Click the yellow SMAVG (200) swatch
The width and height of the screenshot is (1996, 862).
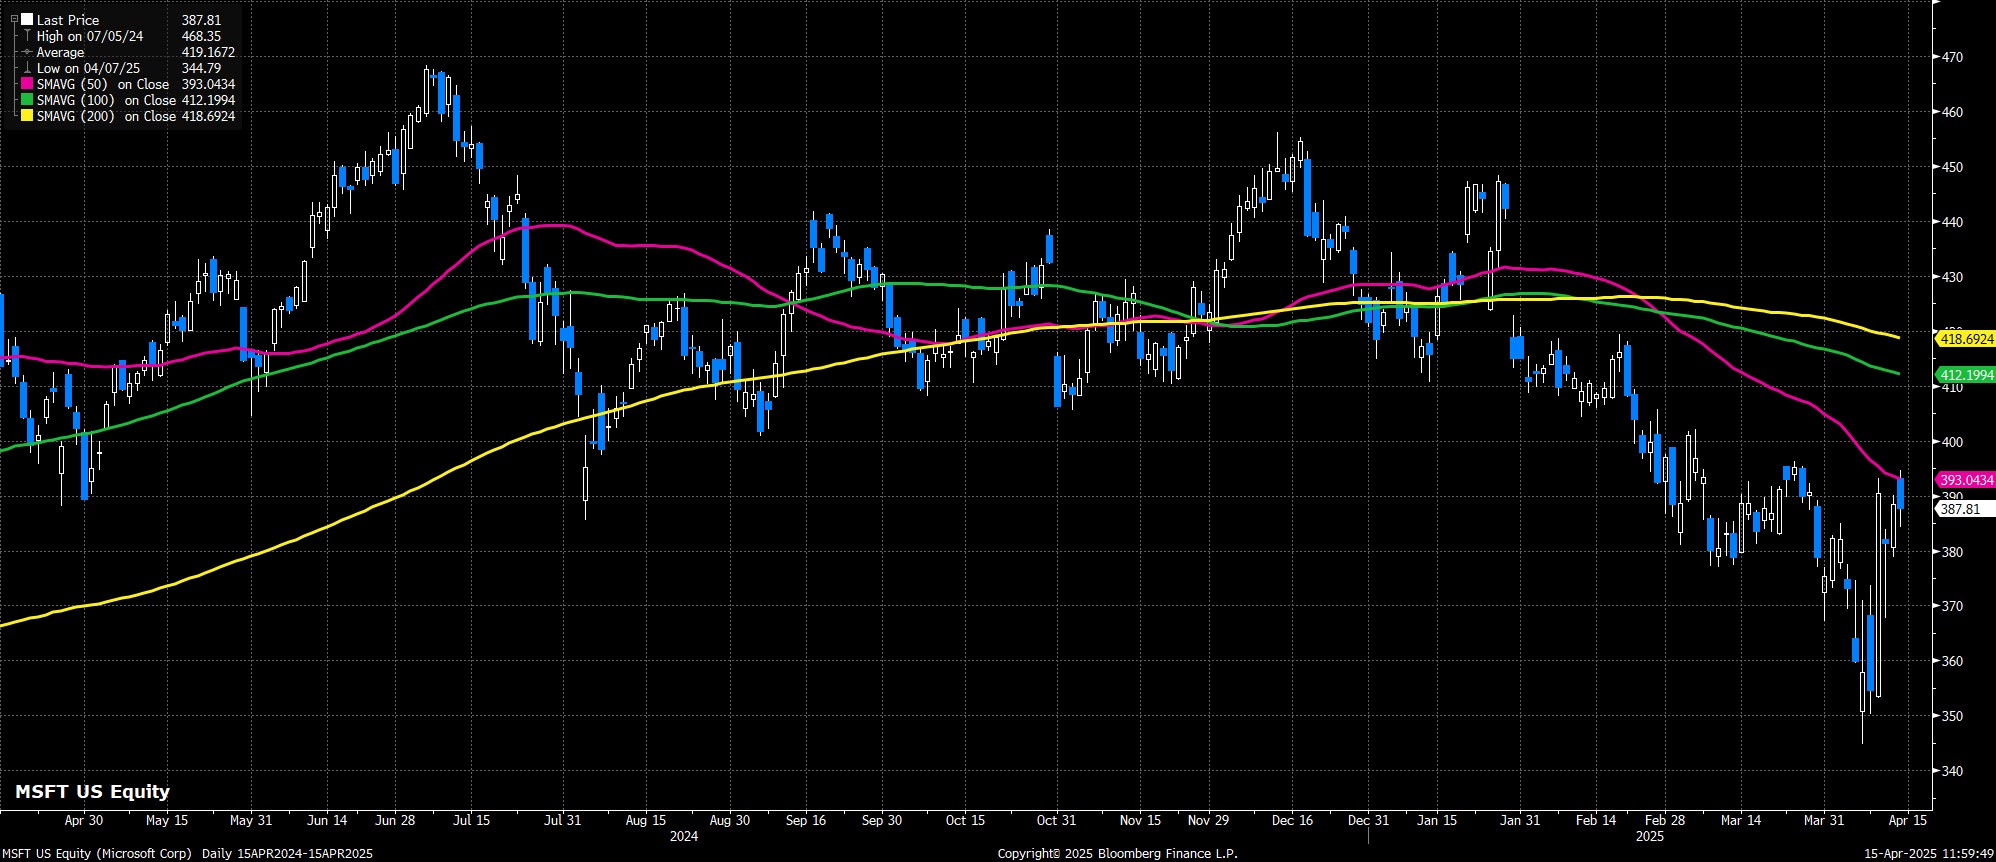[x=27, y=116]
